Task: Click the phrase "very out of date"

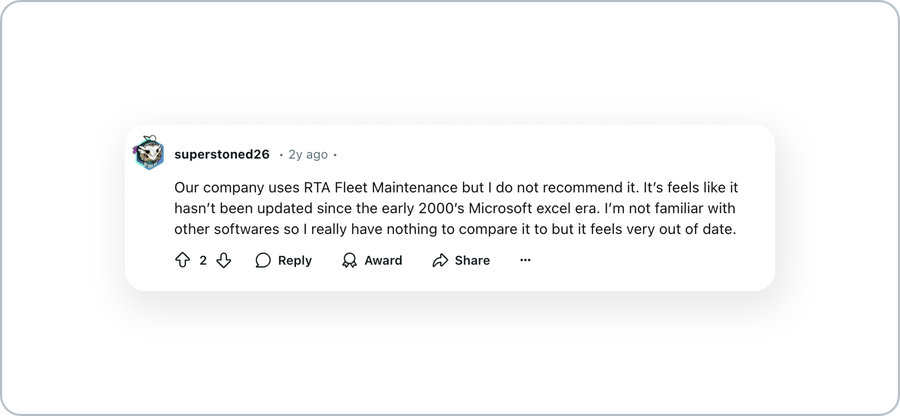Action: [x=681, y=229]
